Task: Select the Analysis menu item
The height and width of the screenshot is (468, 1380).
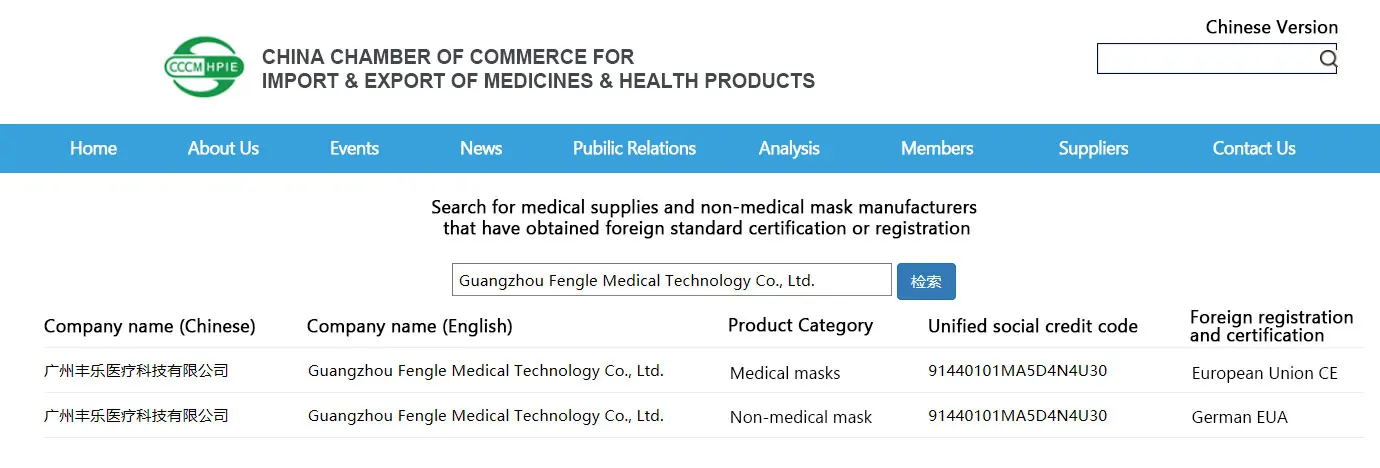Action: [789, 149]
